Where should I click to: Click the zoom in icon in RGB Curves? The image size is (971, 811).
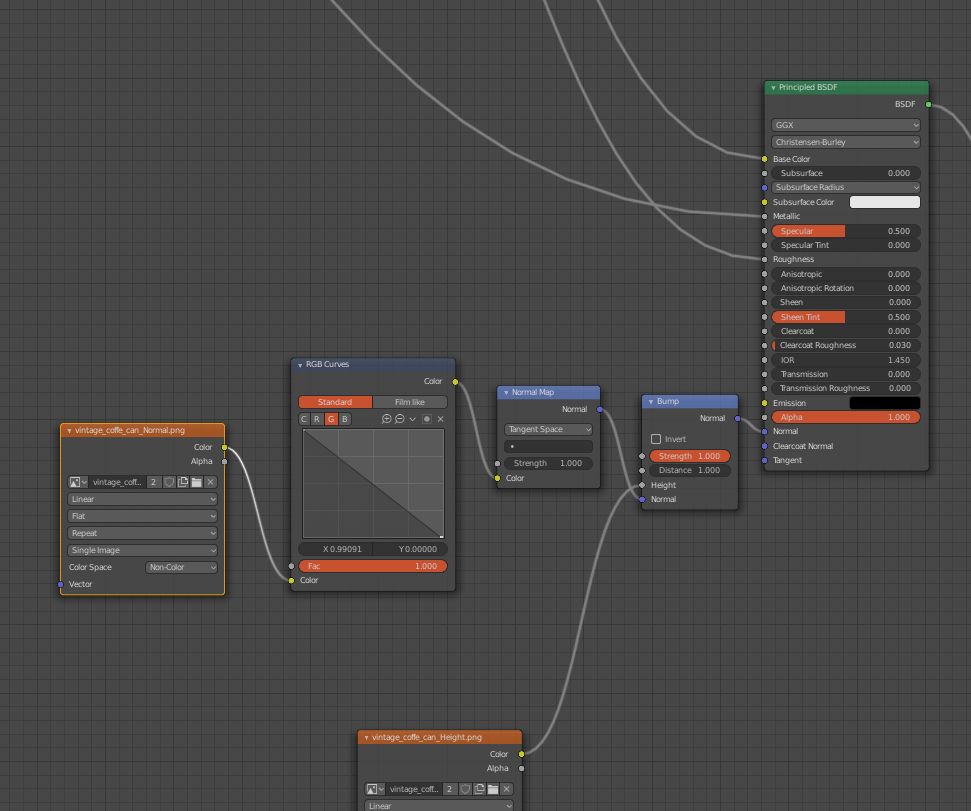387,419
